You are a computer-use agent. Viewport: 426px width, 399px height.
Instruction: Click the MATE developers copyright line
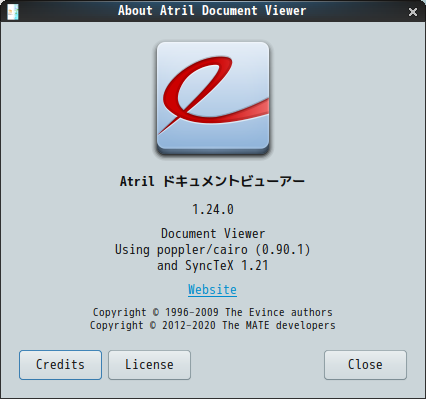click(213, 325)
